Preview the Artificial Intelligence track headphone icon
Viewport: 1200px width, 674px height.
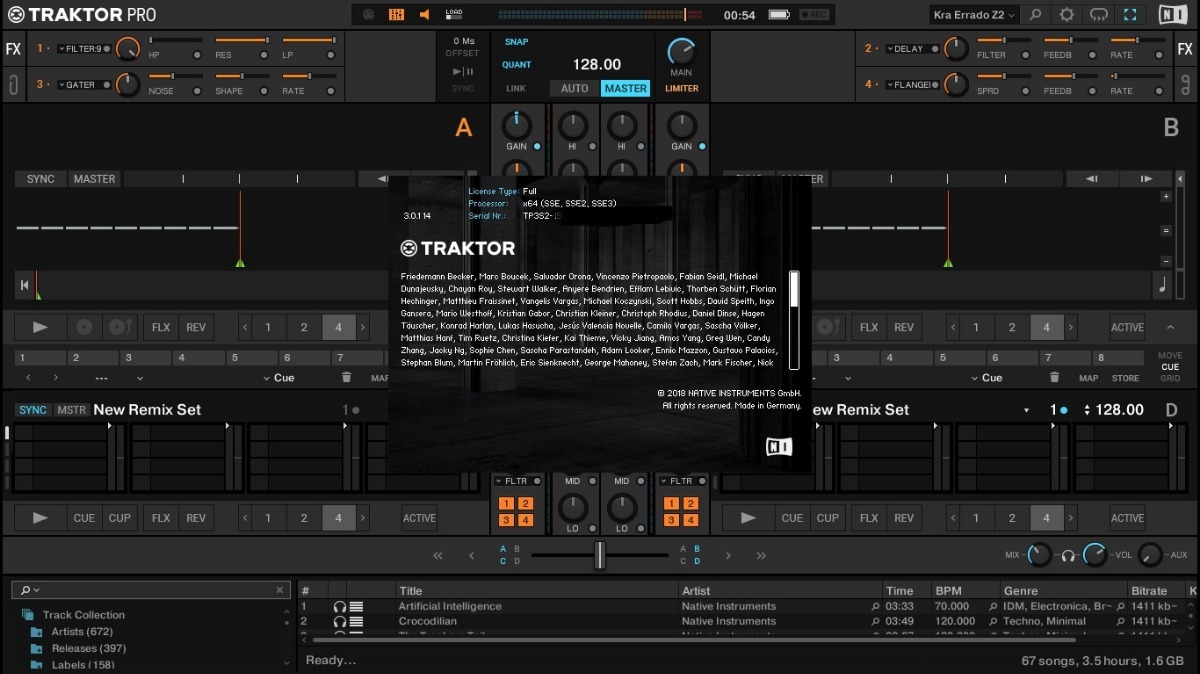pos(340,606)
